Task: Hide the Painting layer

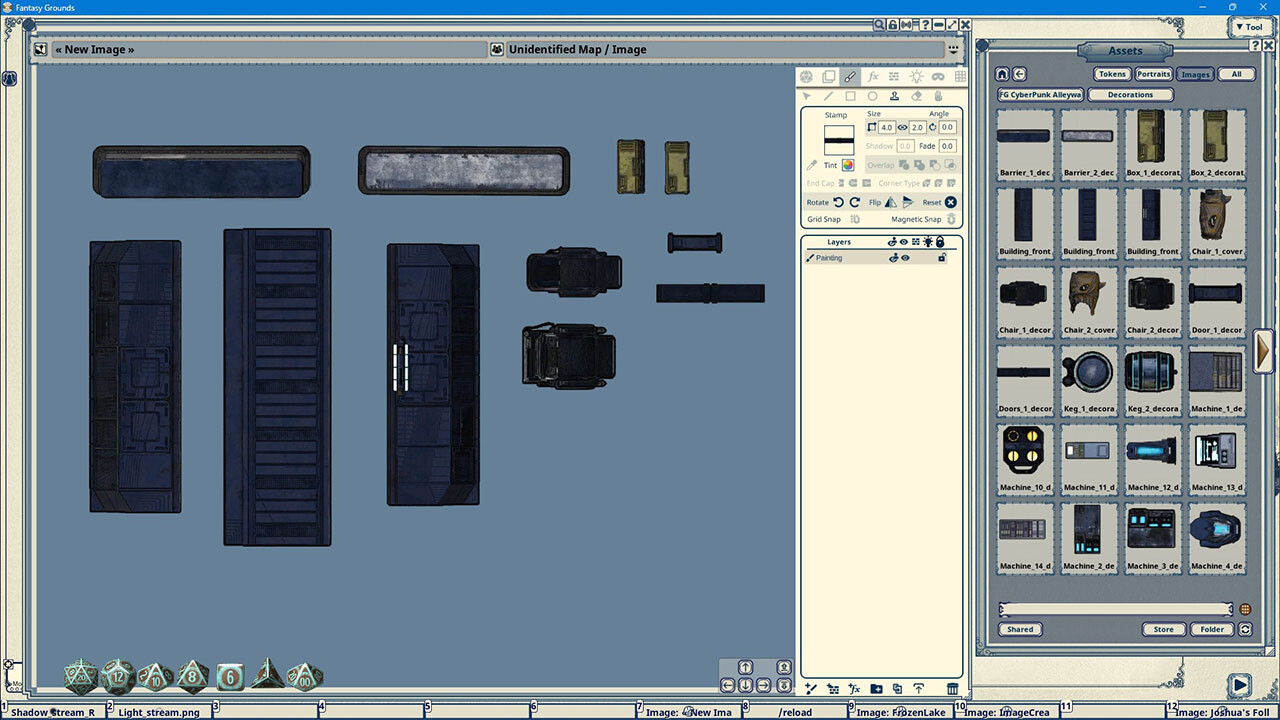Action: (905, 258)
